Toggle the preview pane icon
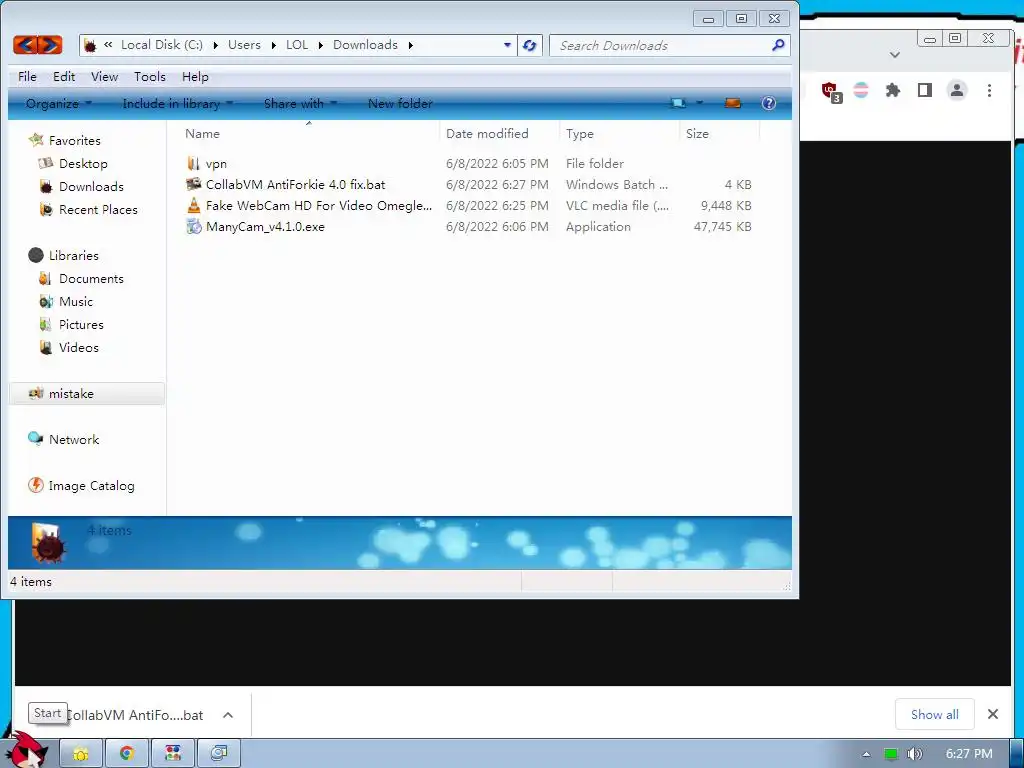Viewport: 1024px width, 768px height. pos(733,103)
